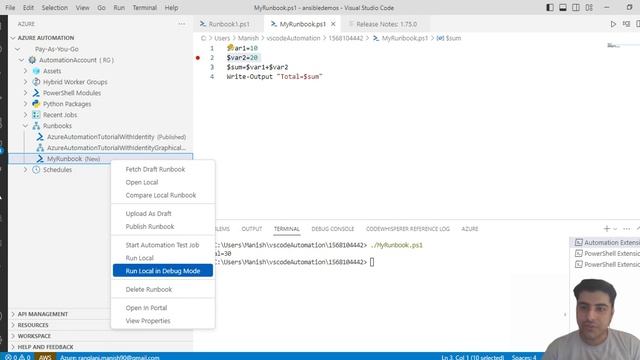Expand the Assets node
Screen dimensions: 640x360
25,71
